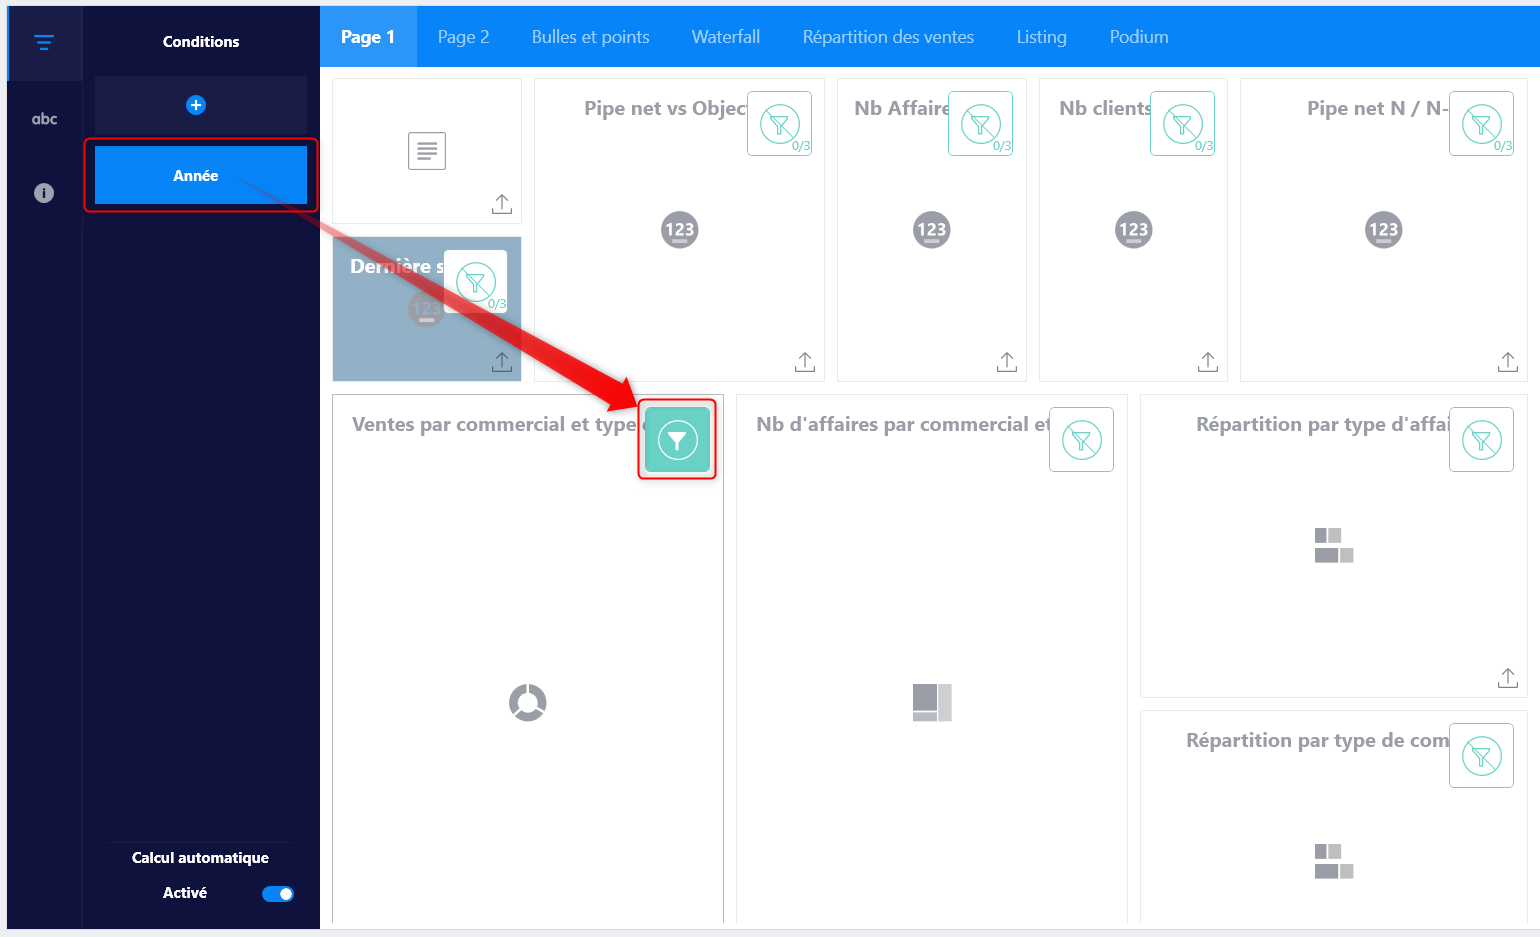The height and width of the screenshot is (937, 1540).
Task: Click the donut chart in Ventes par commercial
Action: click(527, 703)
